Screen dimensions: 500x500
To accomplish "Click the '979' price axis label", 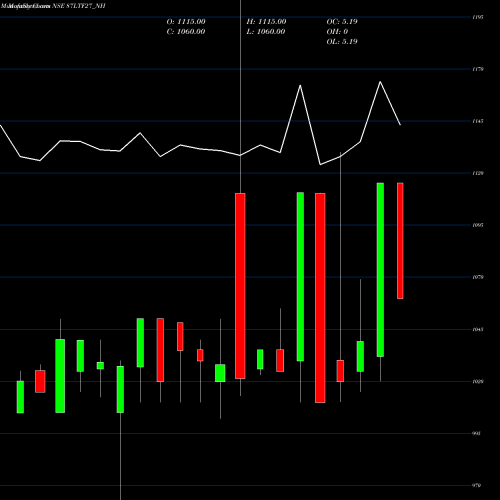I will pyautogui.click(x=477, y=486).
